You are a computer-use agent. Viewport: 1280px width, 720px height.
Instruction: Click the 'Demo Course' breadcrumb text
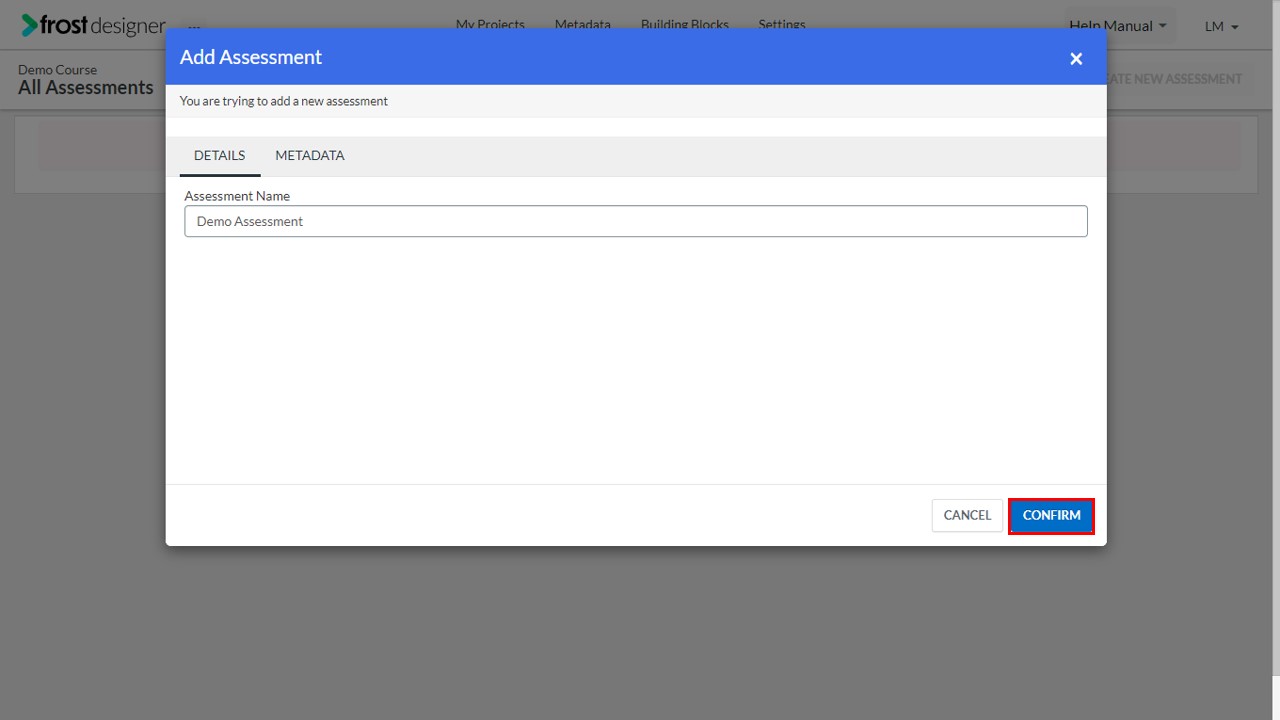coord(57,70)
